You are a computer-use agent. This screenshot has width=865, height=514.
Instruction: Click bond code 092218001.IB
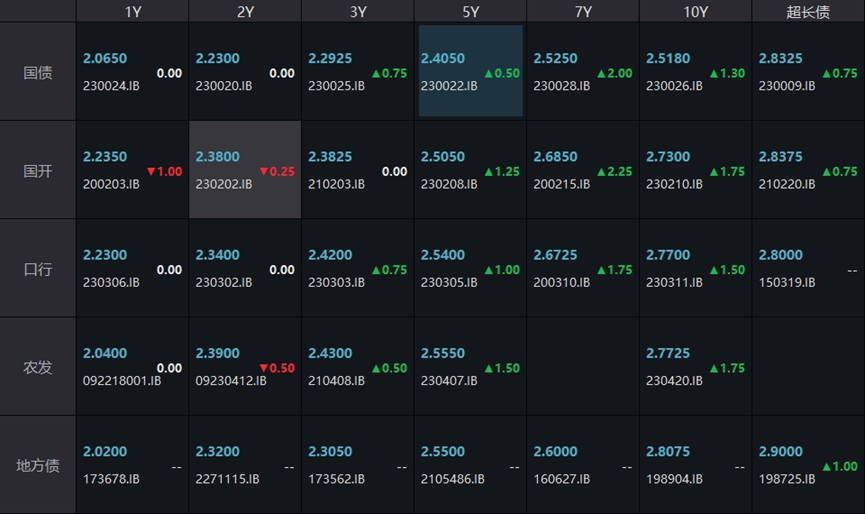click(122, 381)
